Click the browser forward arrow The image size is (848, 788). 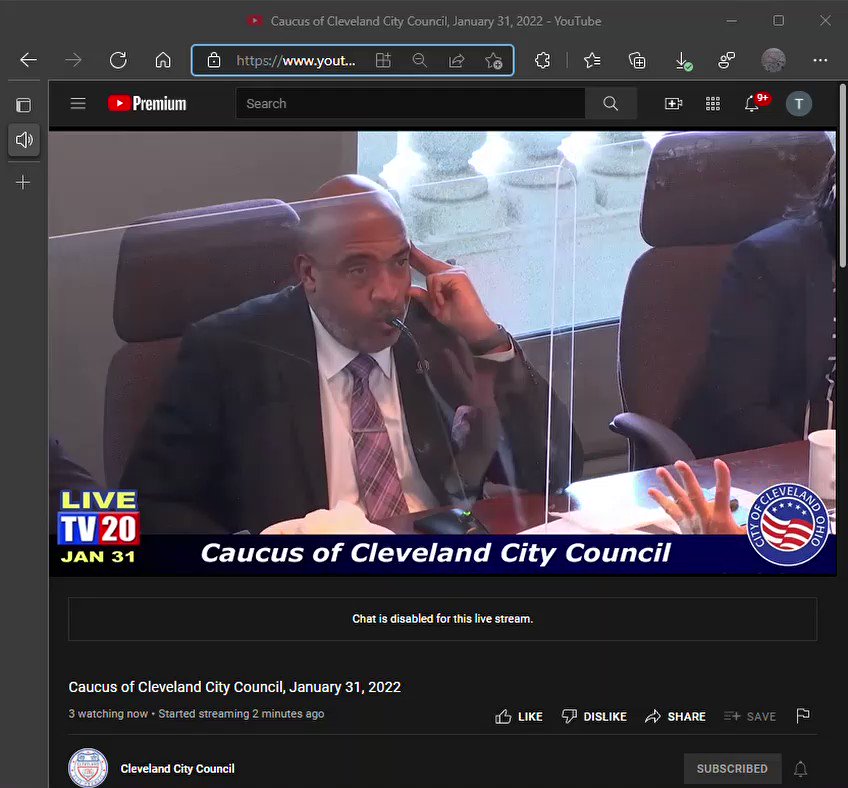[x=74, y=60]
